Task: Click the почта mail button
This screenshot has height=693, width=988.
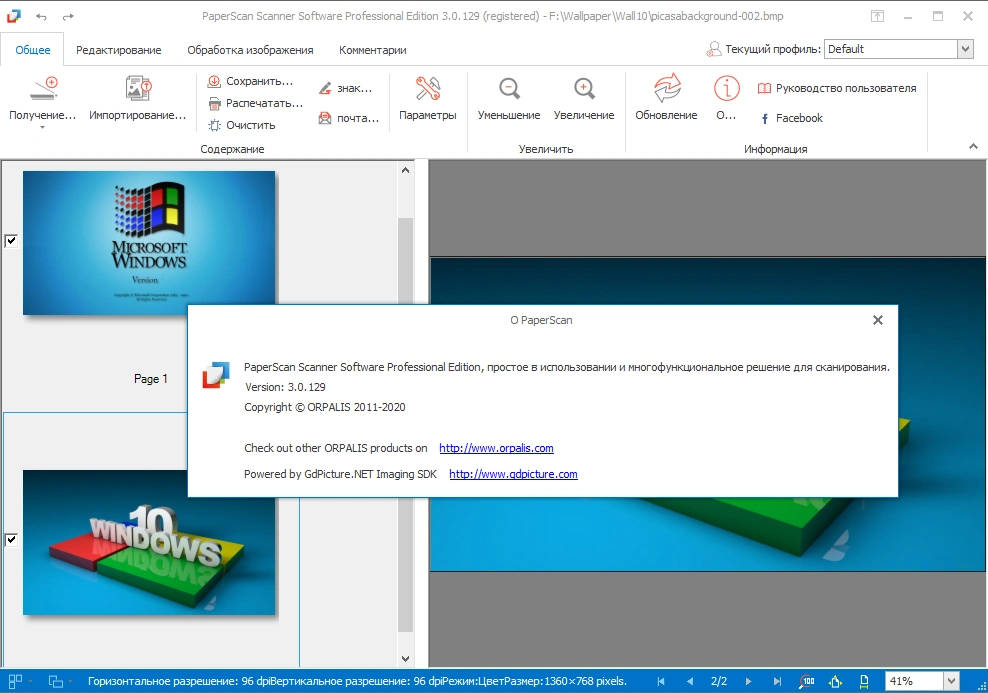Action: pos(348,118)
